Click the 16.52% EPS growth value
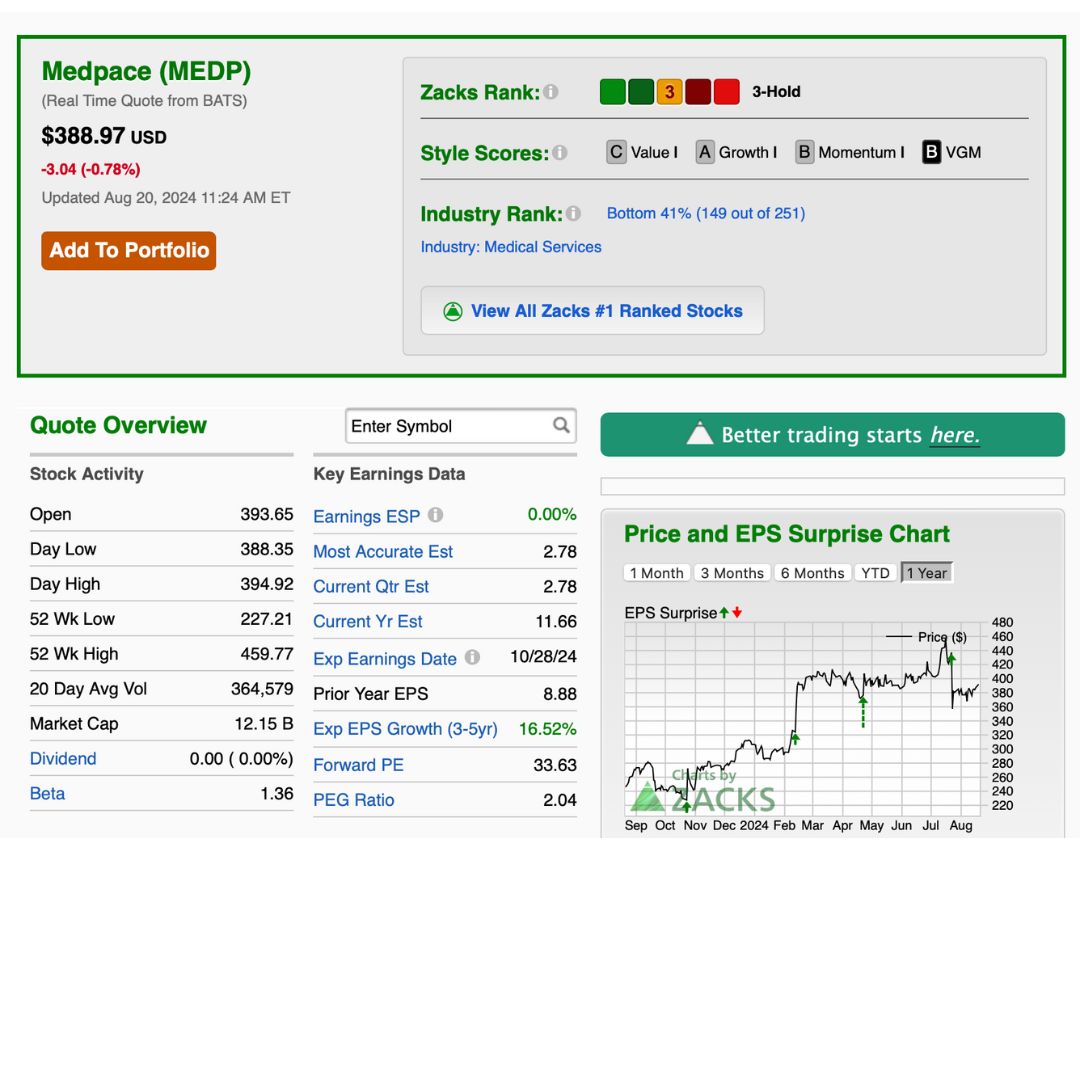1080x1080 pixels. pyautogui.click(x=548, y=729)
